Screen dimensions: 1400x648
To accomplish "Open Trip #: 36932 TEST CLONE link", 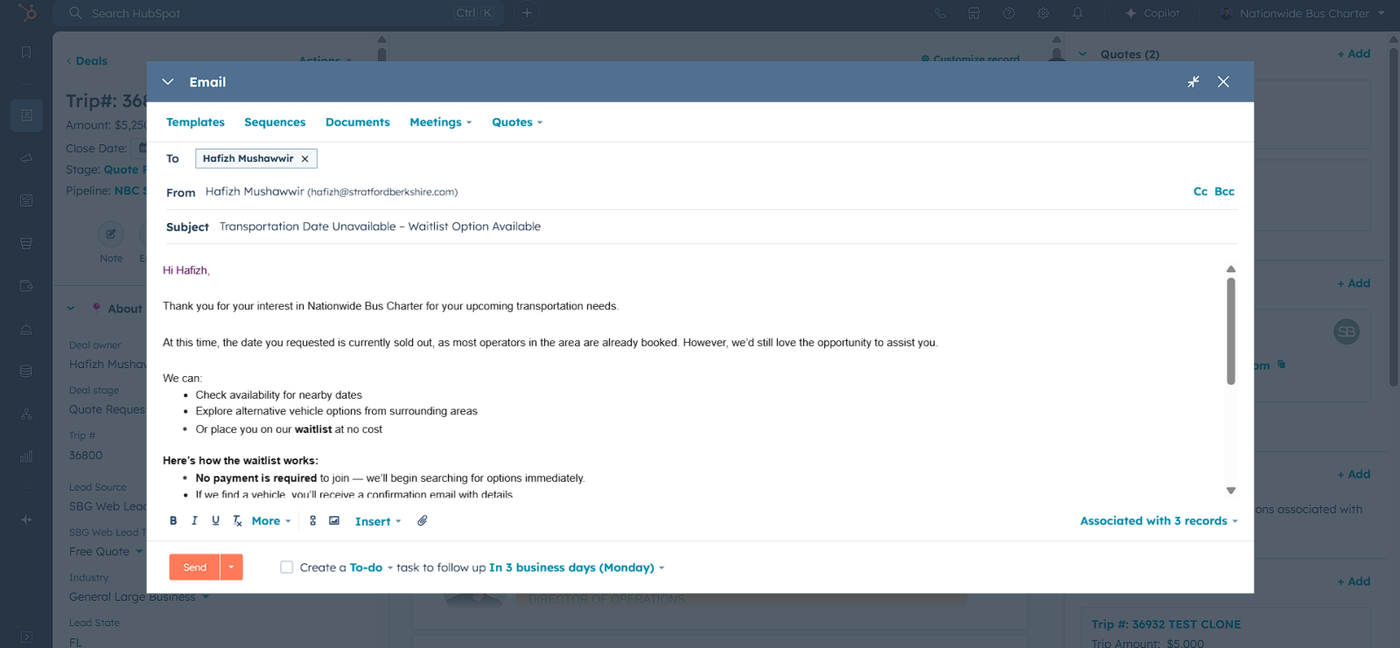I will (x=1166, y=624).
